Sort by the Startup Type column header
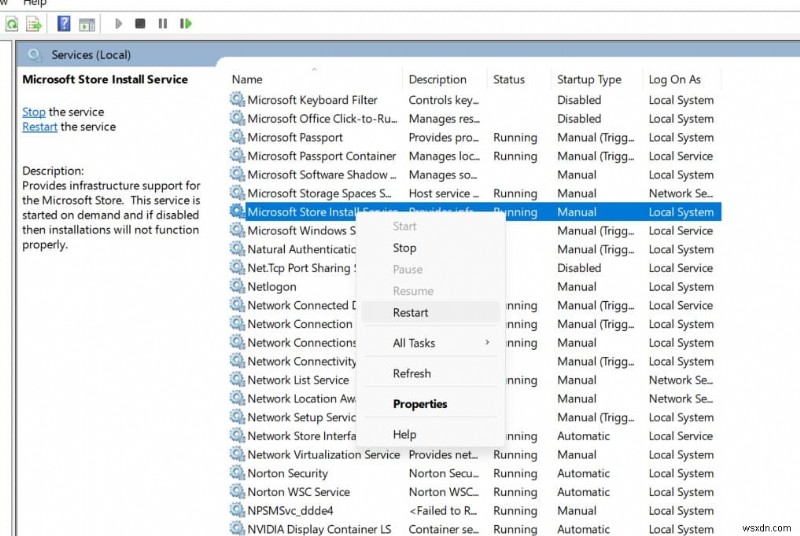Screen dimensions: 800x536 tap(589, 80)
